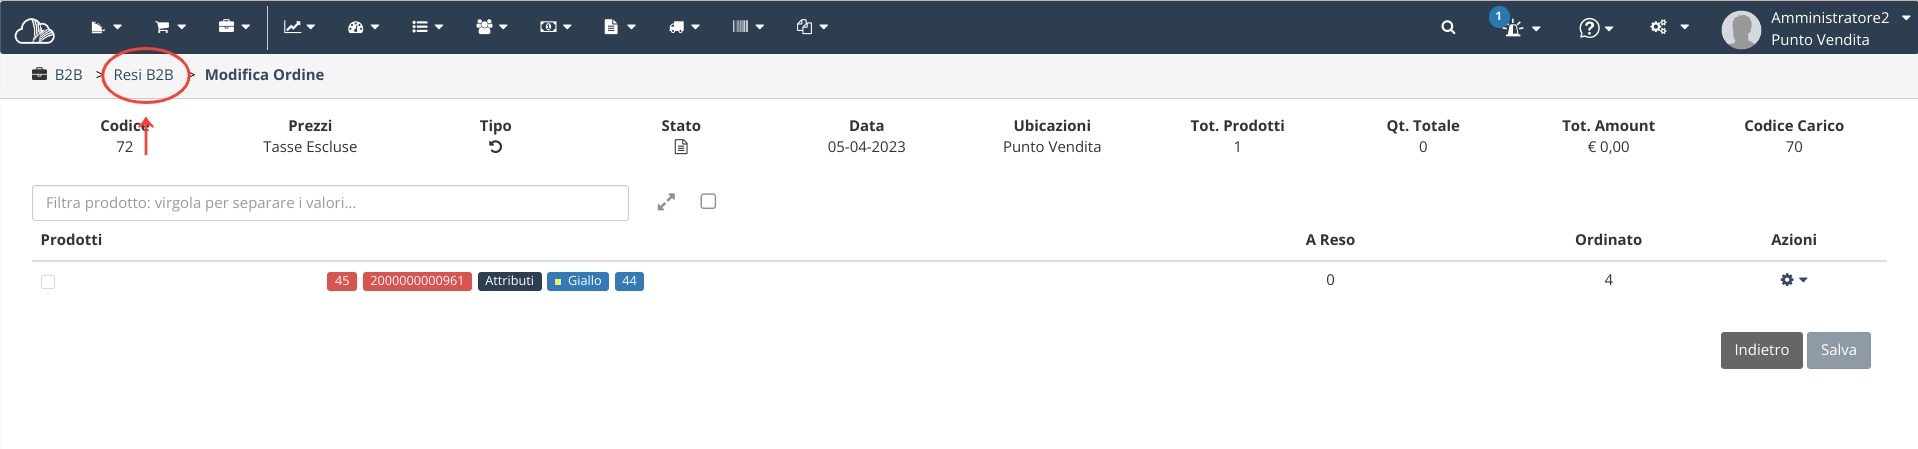Open the delivery truck menu
The image size is (1918, 449).
click(x=684, y=27)
